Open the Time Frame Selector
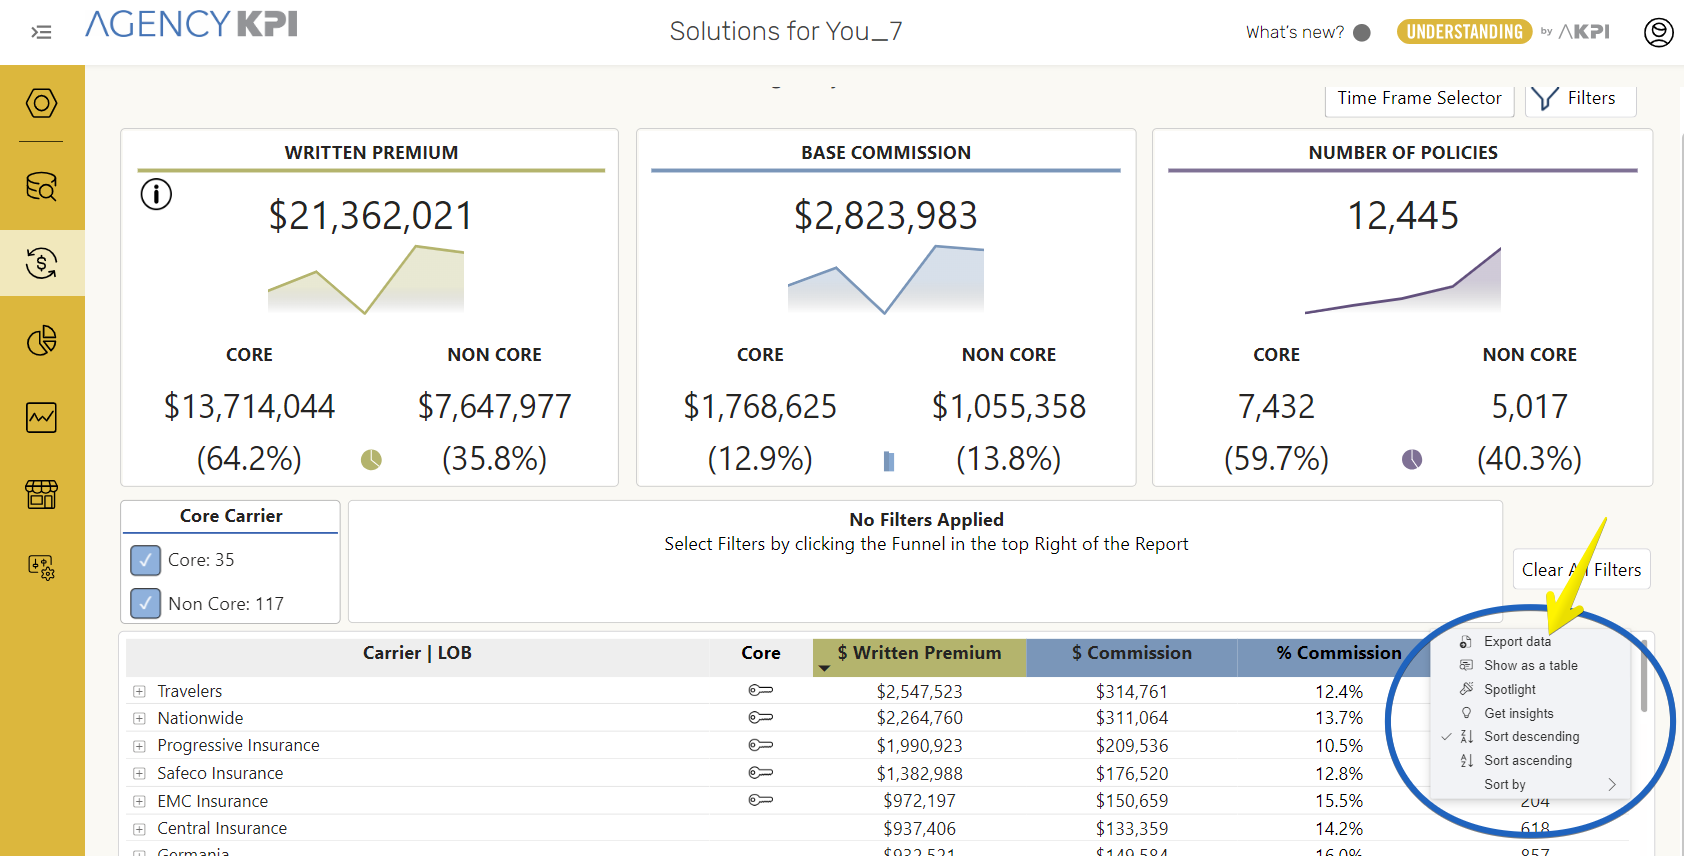This screenshot has width=1684, height=856. coord(1418,98)
